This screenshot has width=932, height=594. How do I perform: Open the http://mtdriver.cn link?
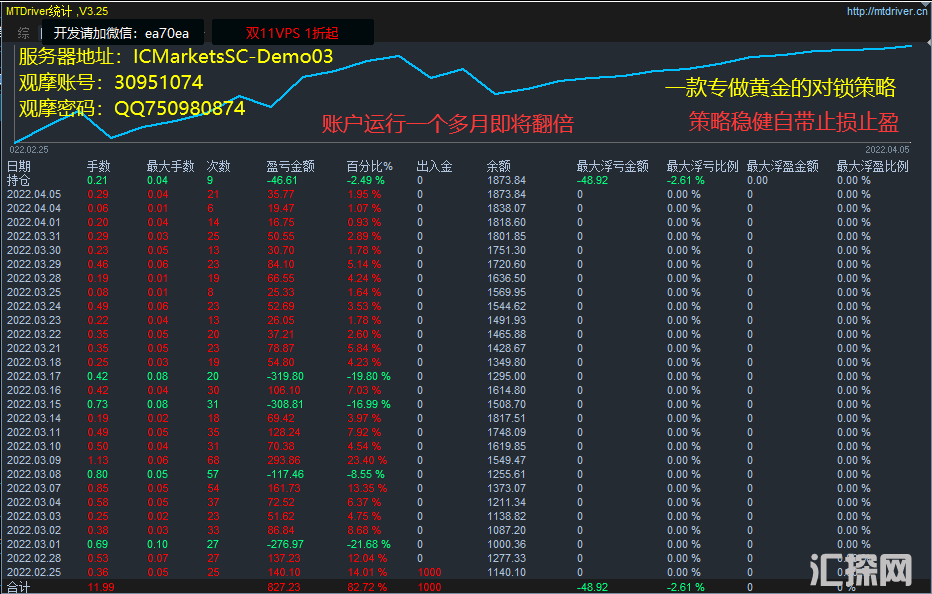(888, 11)
